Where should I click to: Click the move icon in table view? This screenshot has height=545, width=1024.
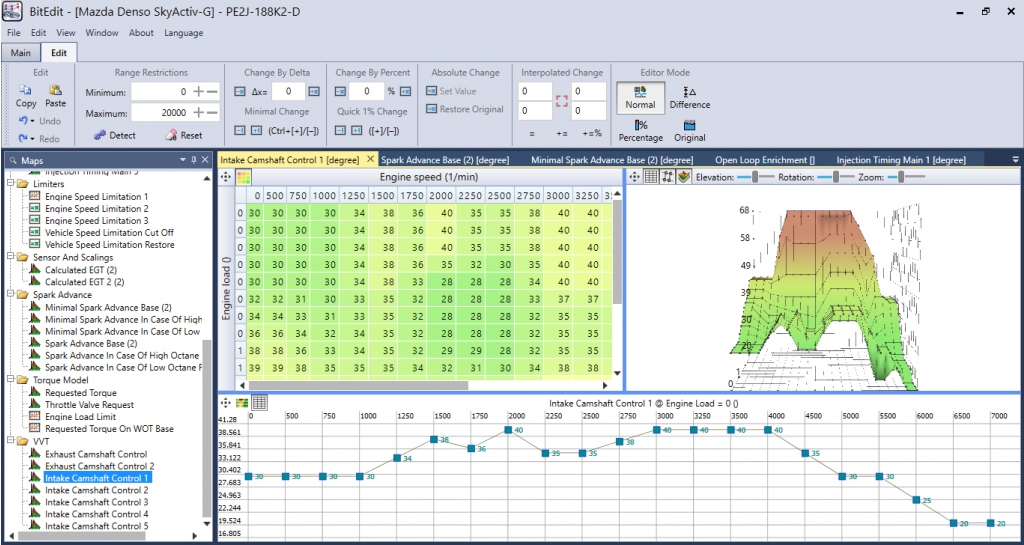(226, 177)
